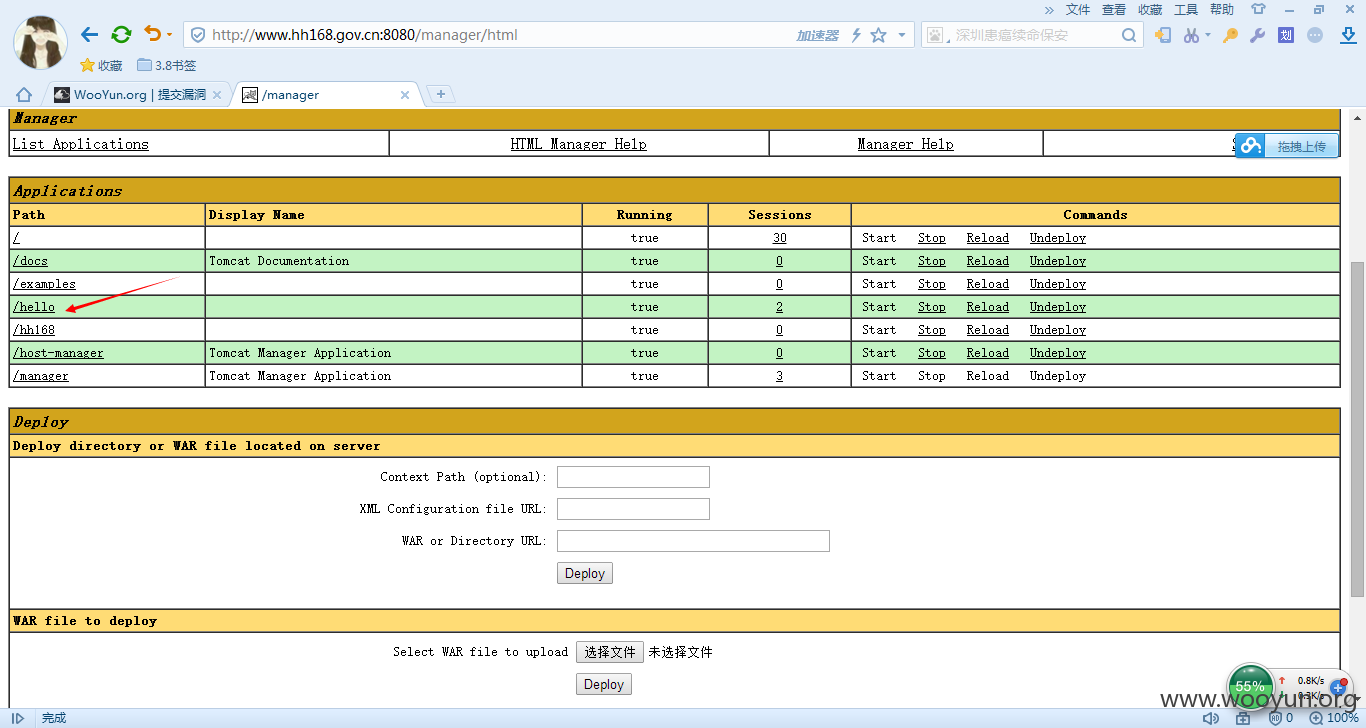
Task: Click the 55% memory accelerator ball
Action: point(1250,687)
